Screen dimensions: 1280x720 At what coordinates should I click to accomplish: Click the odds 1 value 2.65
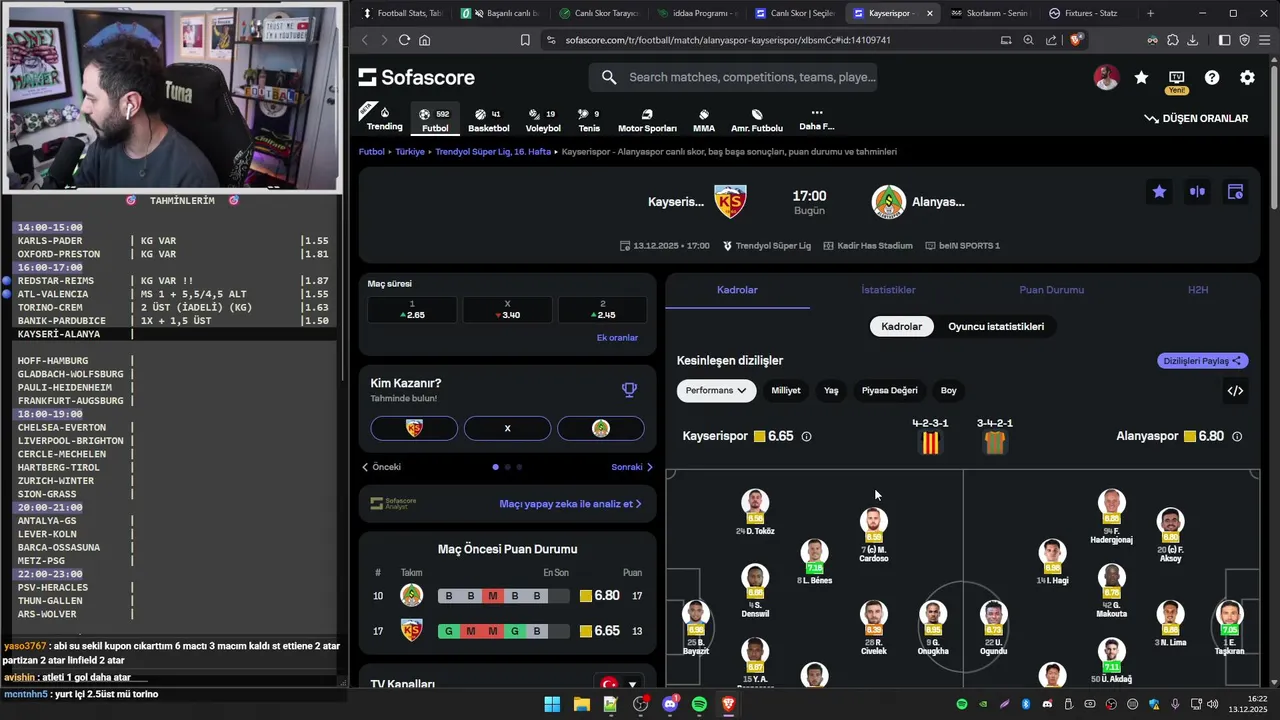click(412, 310)
